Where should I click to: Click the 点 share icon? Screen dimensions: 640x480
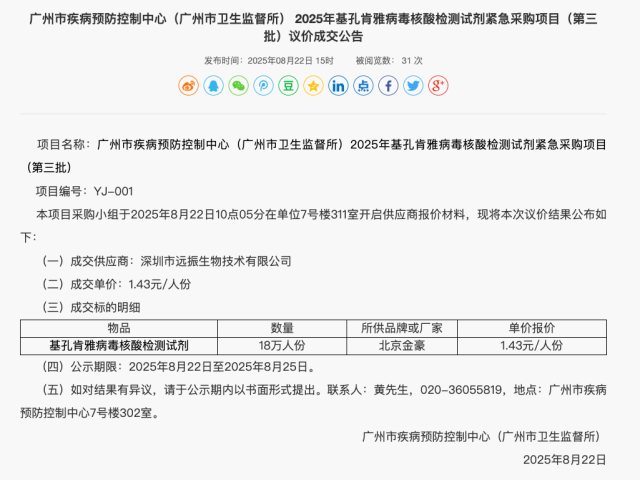(x=363, y=86)
